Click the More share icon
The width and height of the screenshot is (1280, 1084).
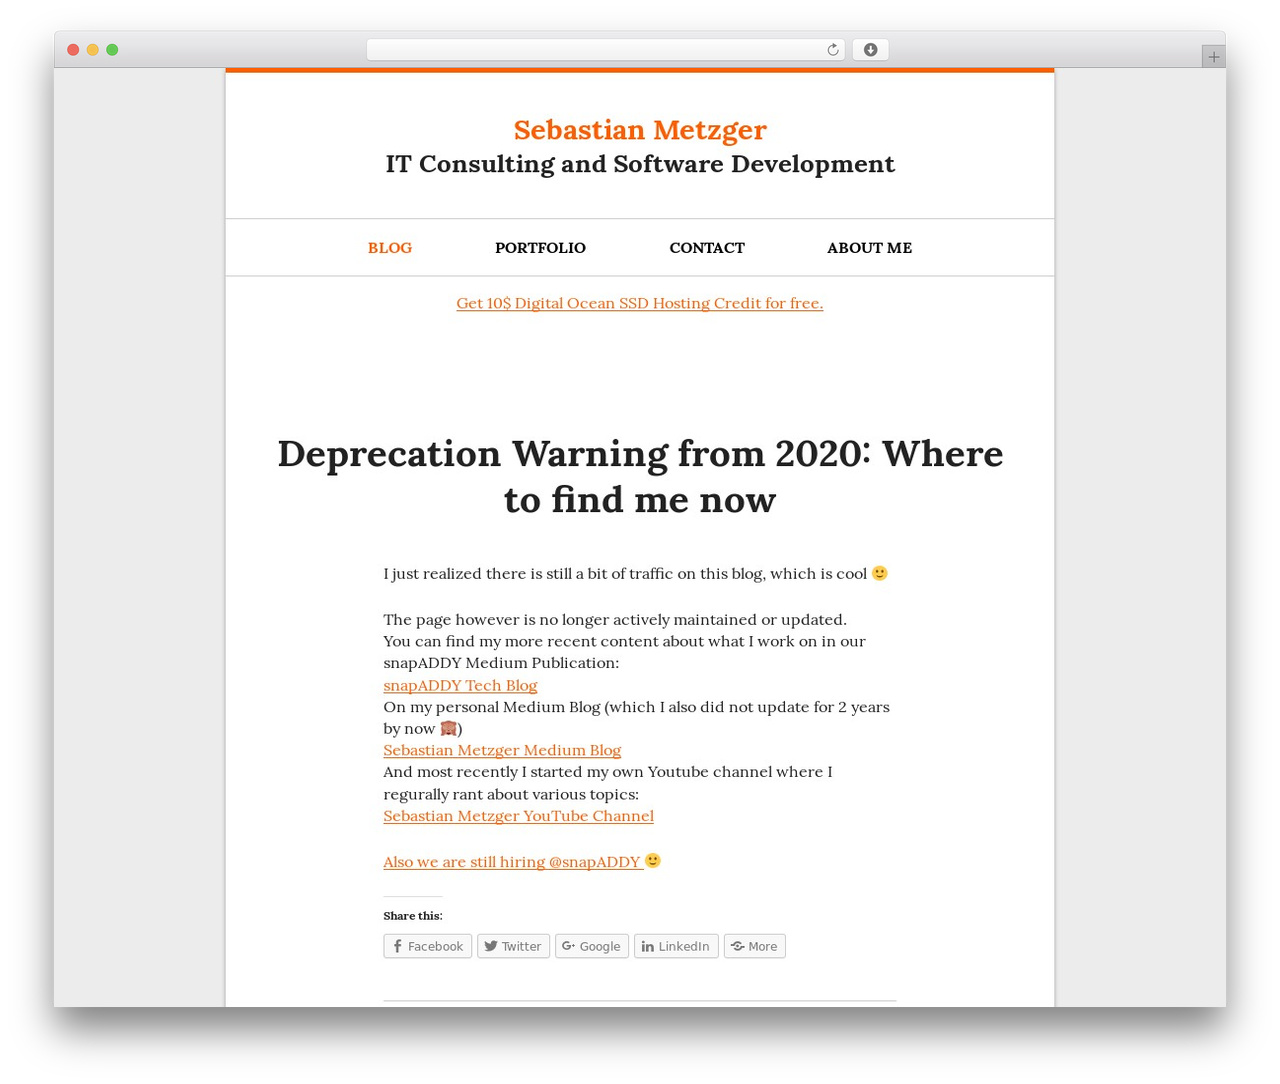click(737, 946)
